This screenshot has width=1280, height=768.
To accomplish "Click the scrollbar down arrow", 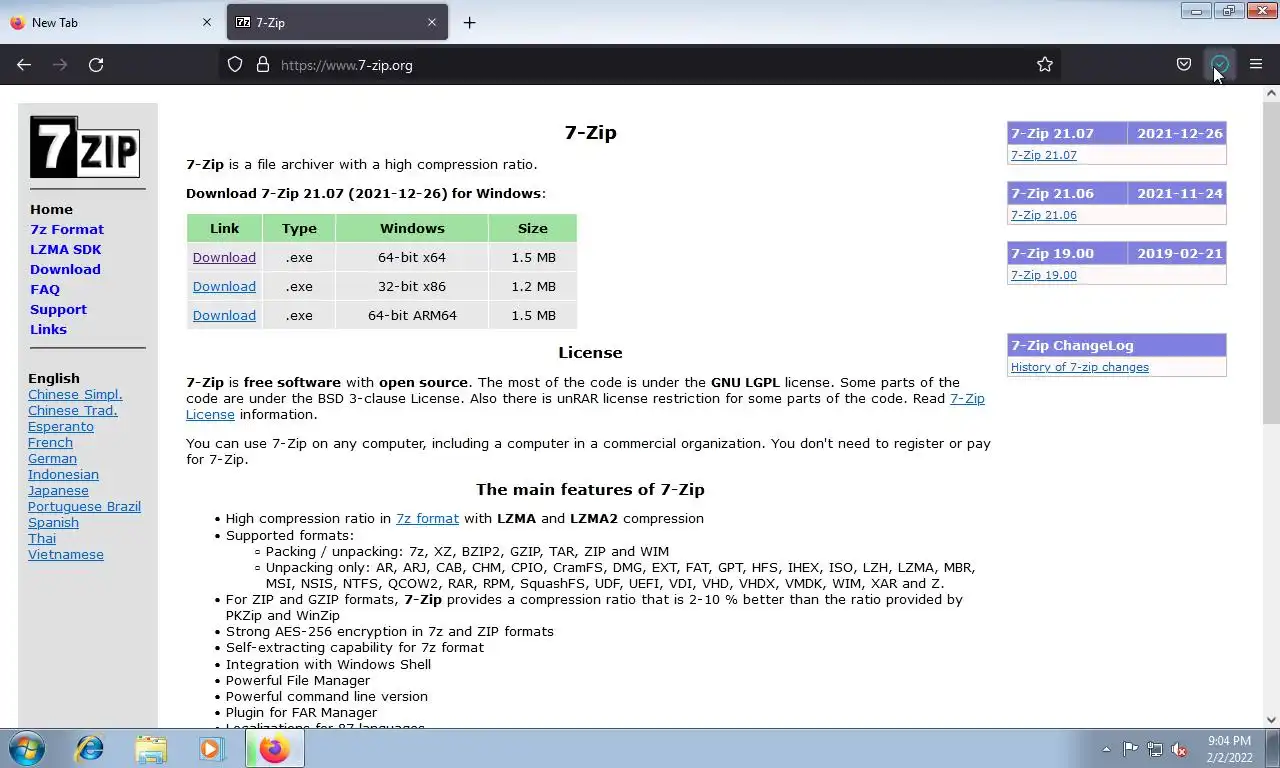I will click(1271, 719).
